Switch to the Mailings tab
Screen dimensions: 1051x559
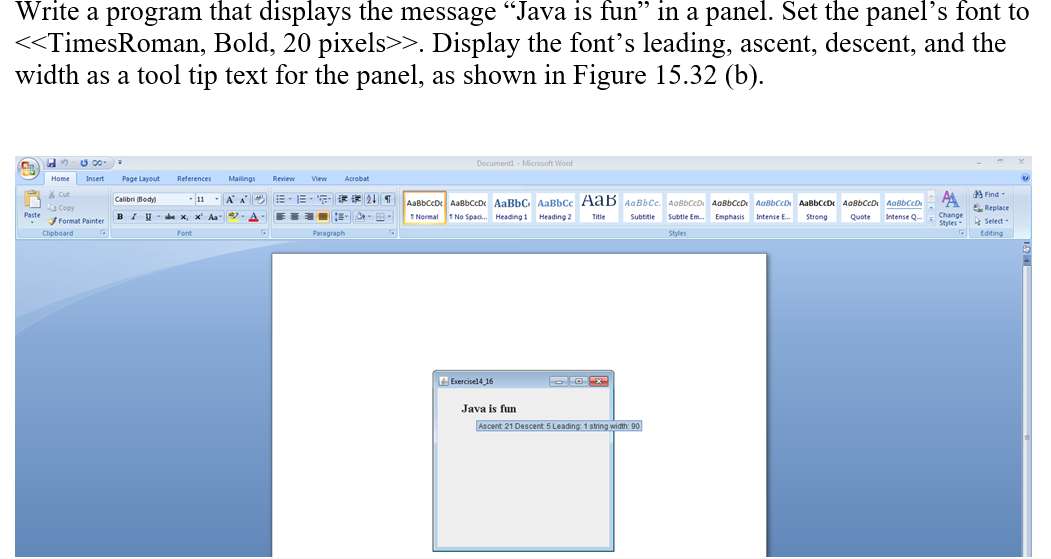click(x=242, y=179)
